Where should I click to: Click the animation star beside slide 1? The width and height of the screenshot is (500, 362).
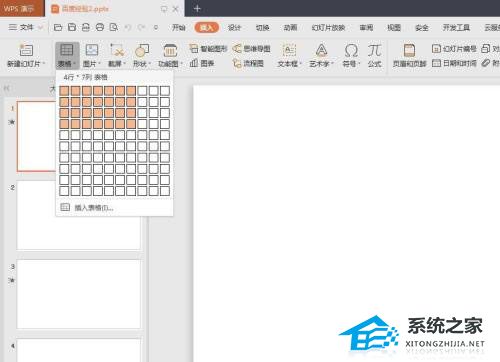point(12,122)
